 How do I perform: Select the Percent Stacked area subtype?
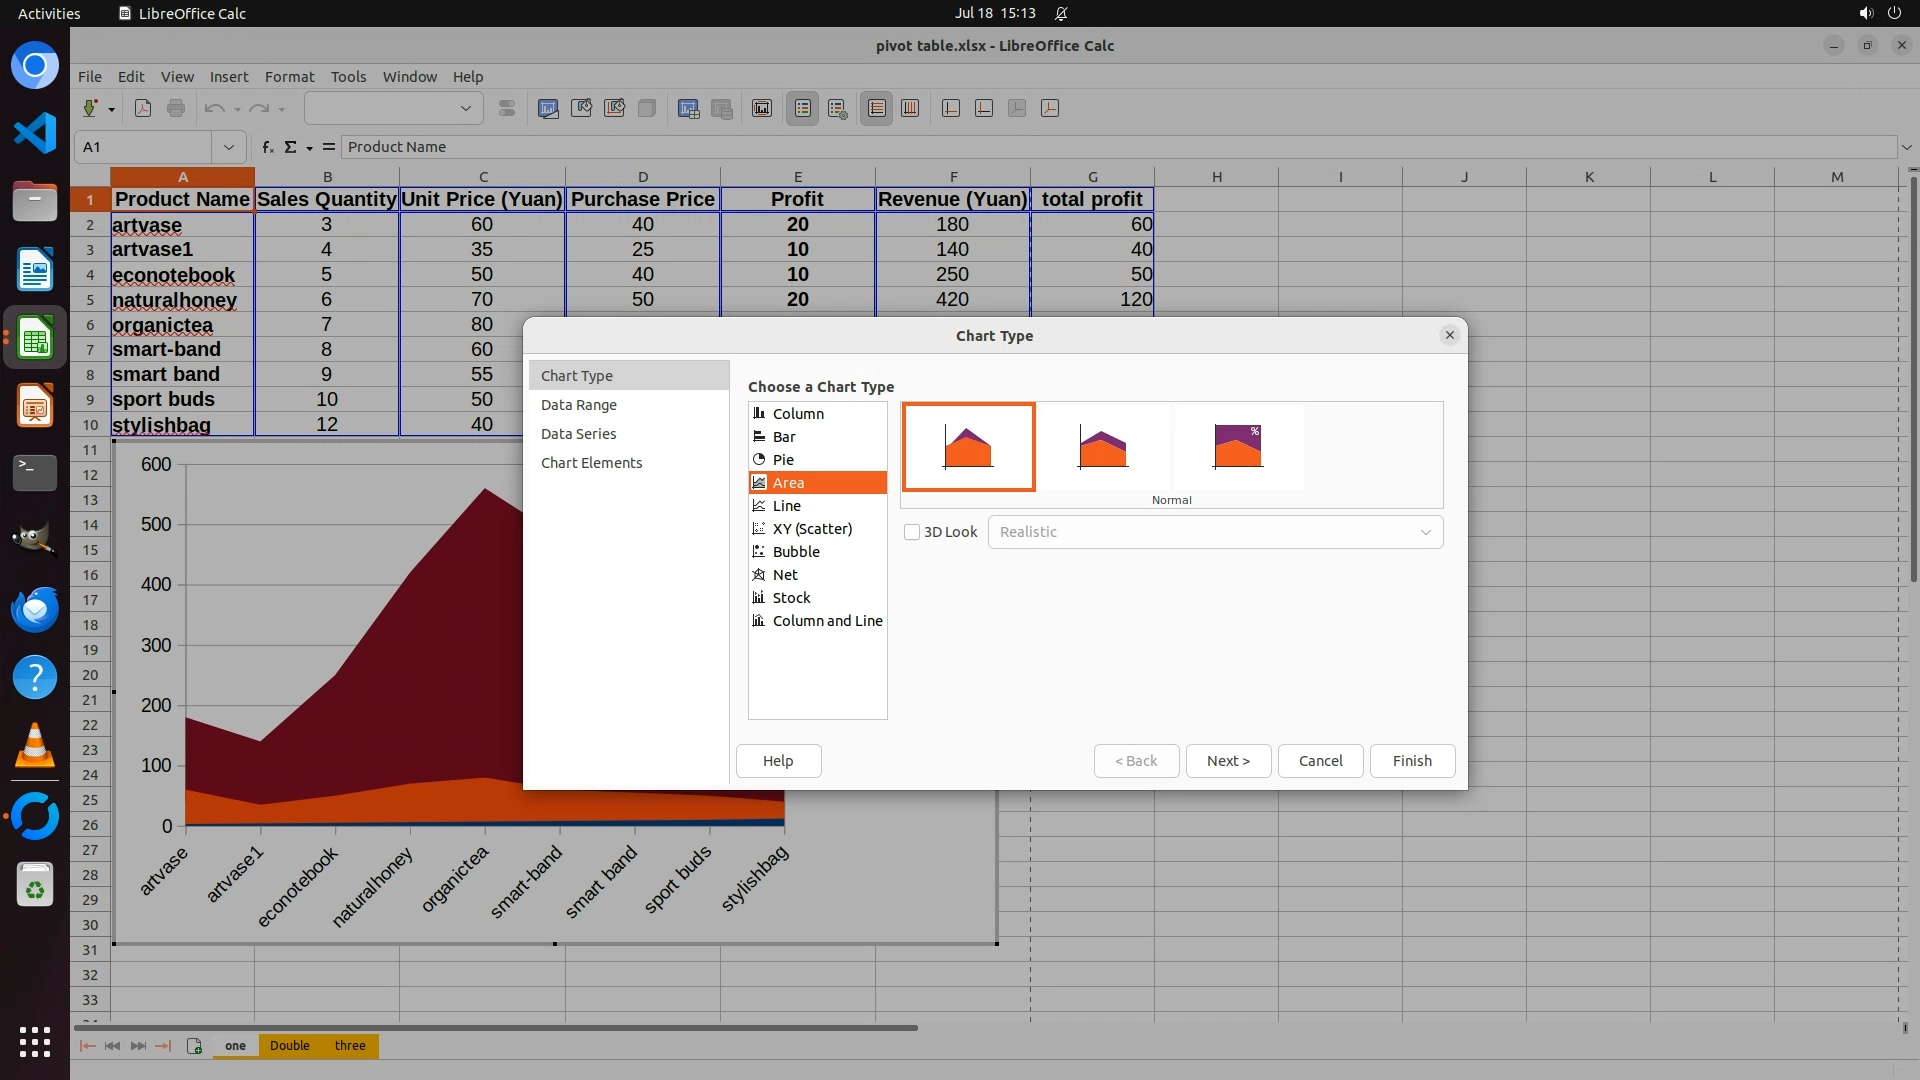(x=1237, y=447)
